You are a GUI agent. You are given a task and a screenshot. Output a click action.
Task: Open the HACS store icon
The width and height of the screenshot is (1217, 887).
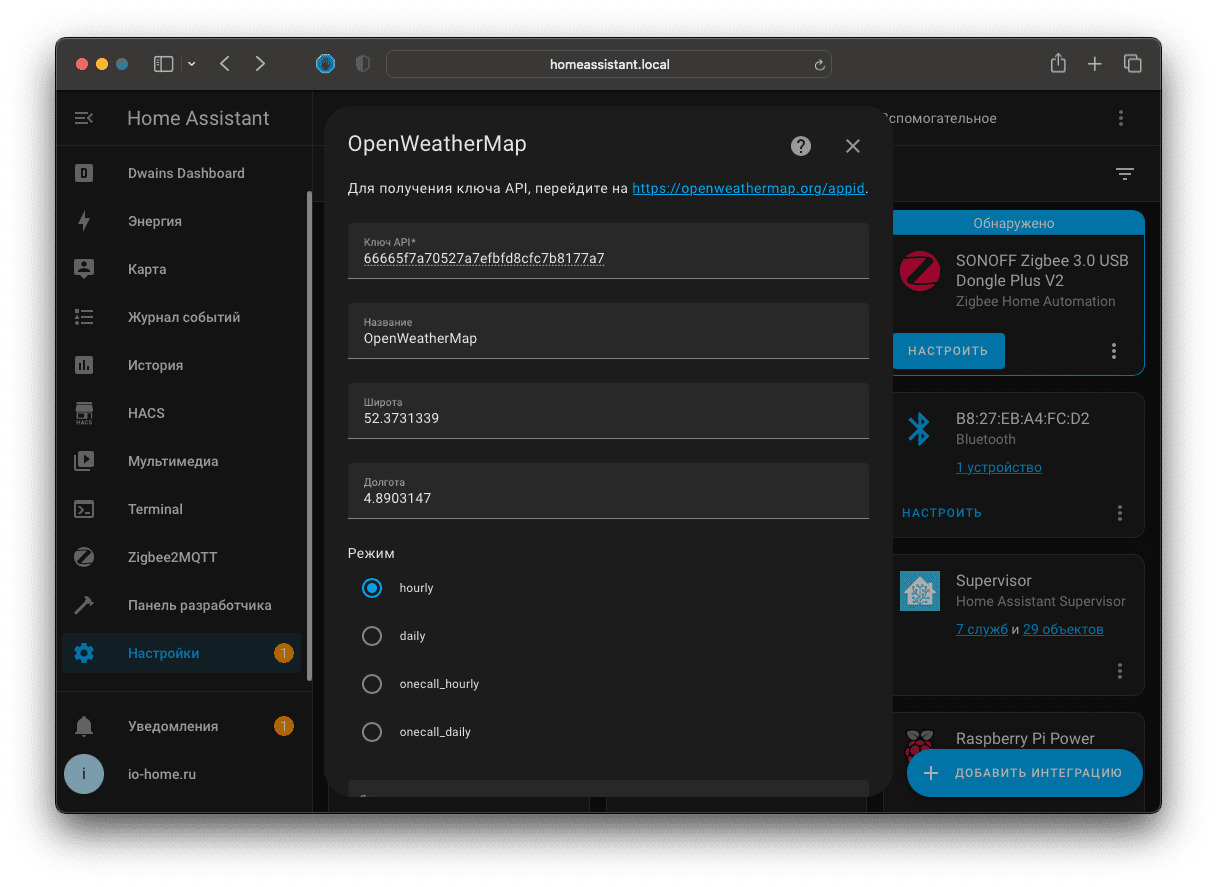[x=84, y=413]
